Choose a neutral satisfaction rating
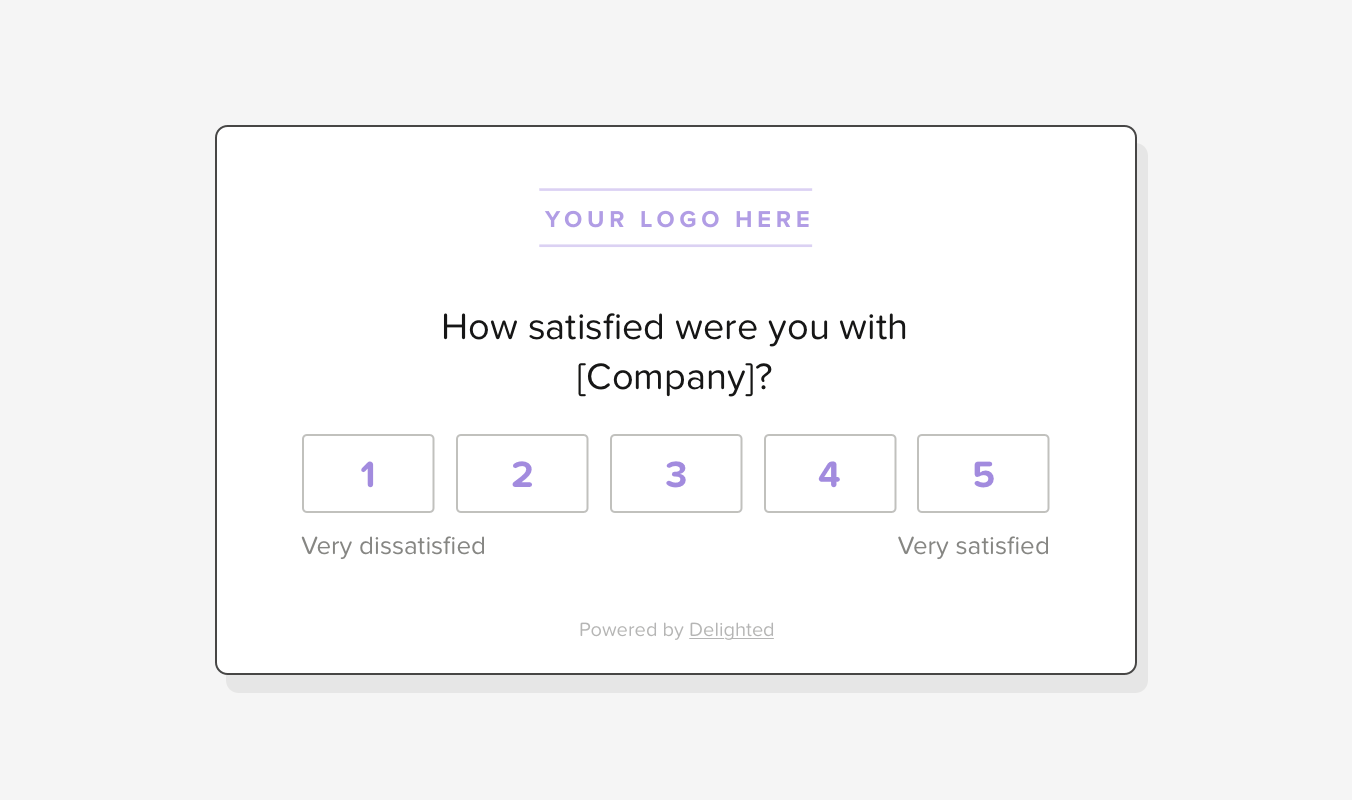The image size is (1352, 800). [x=676, y=473]
